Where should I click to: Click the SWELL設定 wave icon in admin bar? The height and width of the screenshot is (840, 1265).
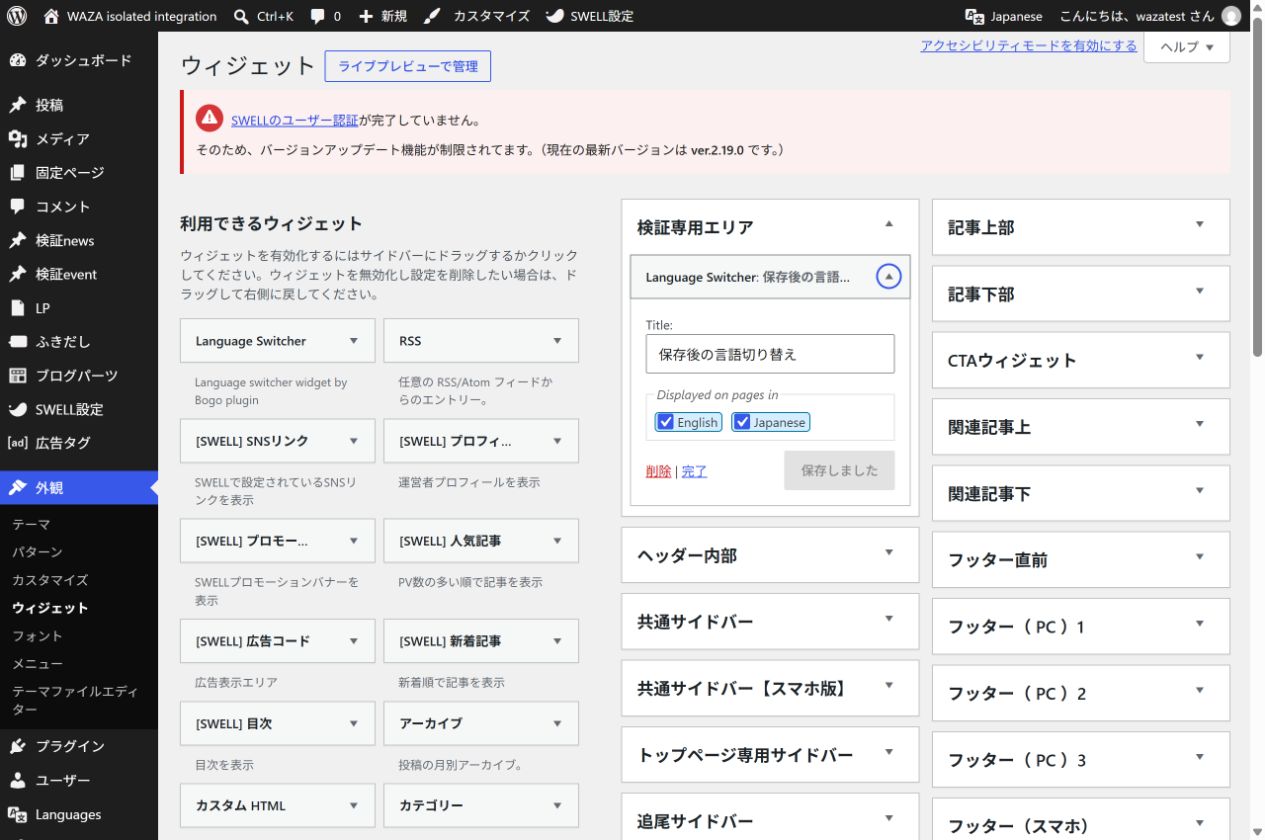[x=555, y=16]
